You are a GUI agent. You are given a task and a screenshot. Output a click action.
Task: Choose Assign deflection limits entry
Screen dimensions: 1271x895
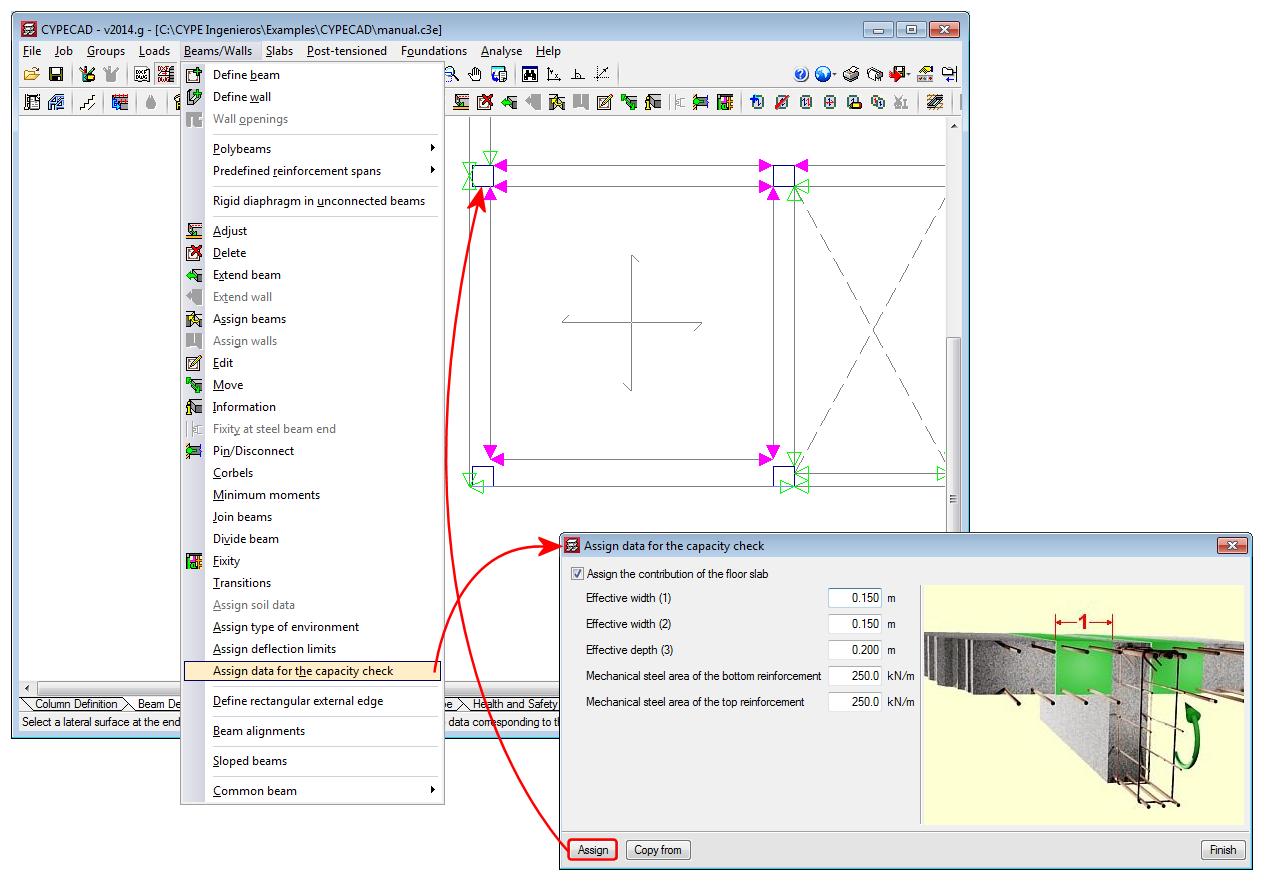click(274, 649)
